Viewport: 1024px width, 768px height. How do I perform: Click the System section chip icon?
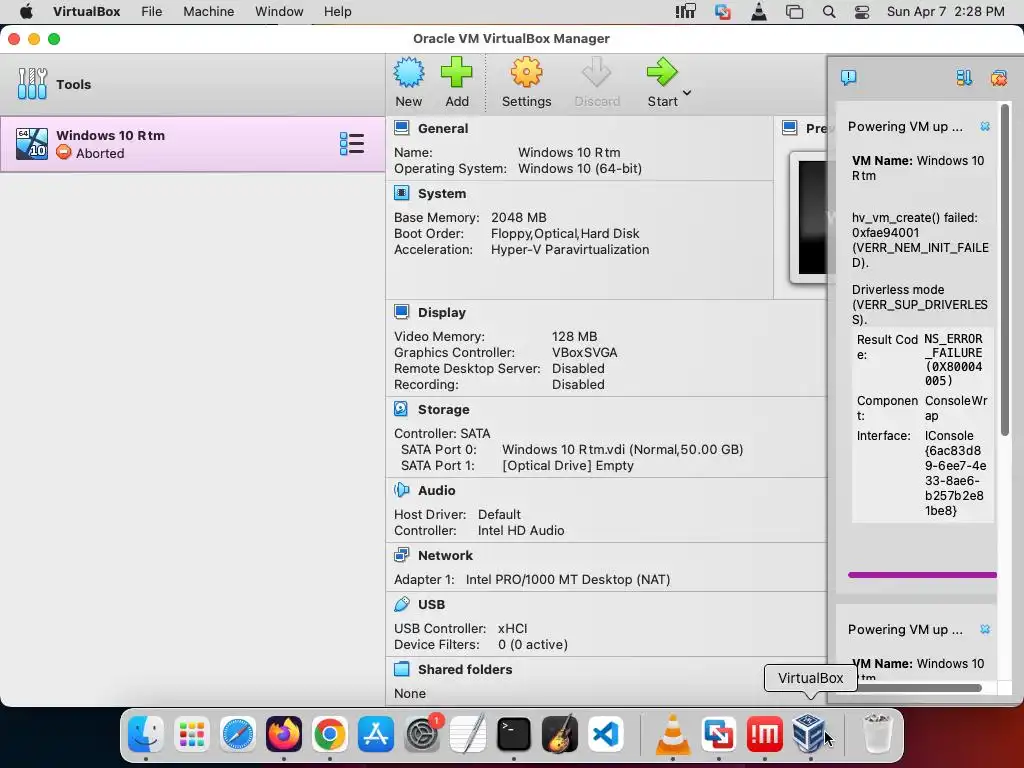tap(402, 193)
